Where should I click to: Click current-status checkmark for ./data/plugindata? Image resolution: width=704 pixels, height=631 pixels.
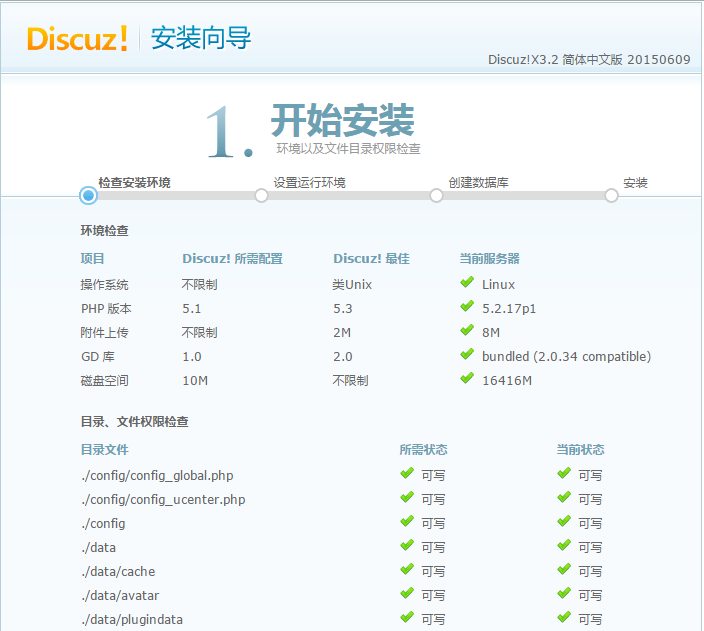(x=564, y=618)
